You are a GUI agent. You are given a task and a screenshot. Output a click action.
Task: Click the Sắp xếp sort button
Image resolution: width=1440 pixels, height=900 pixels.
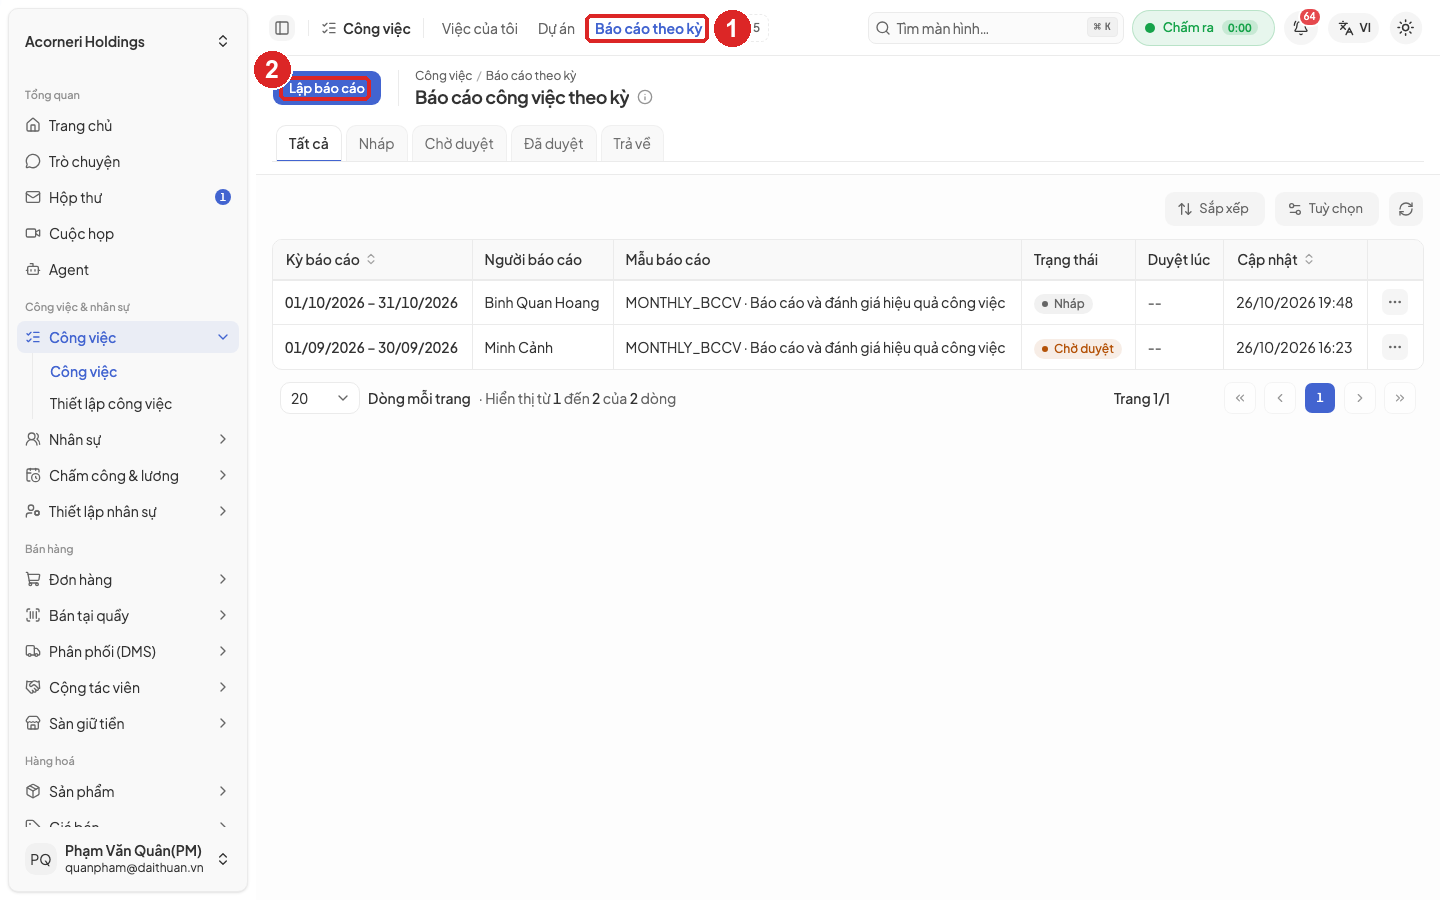[1215, 209]
